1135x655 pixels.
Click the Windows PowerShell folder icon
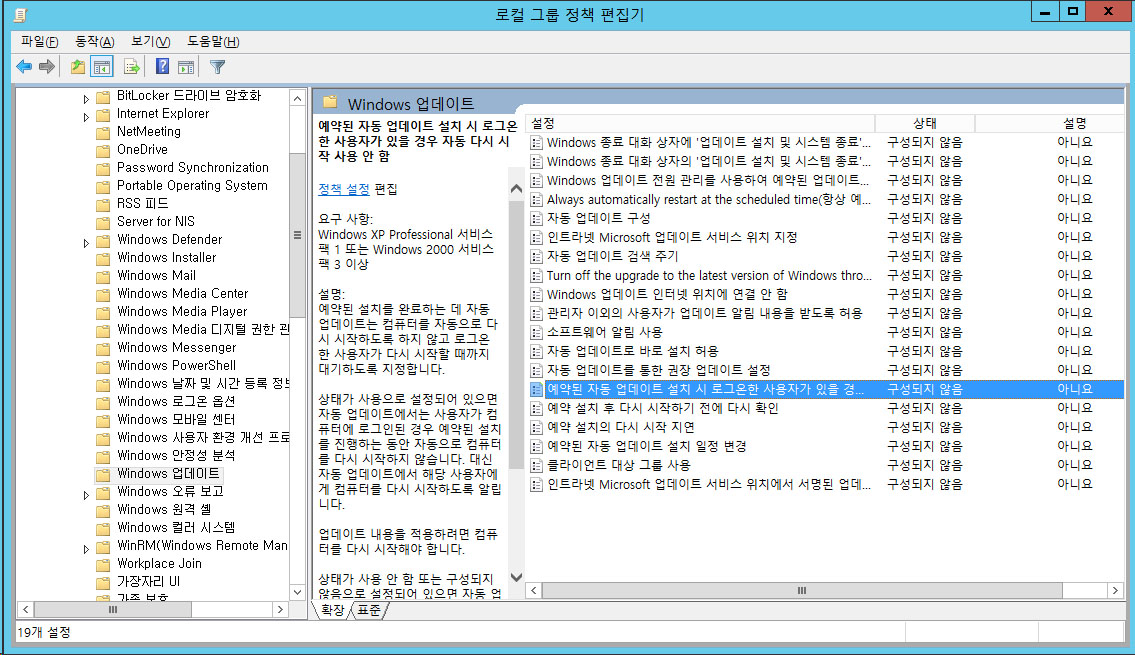click(104, 366)
